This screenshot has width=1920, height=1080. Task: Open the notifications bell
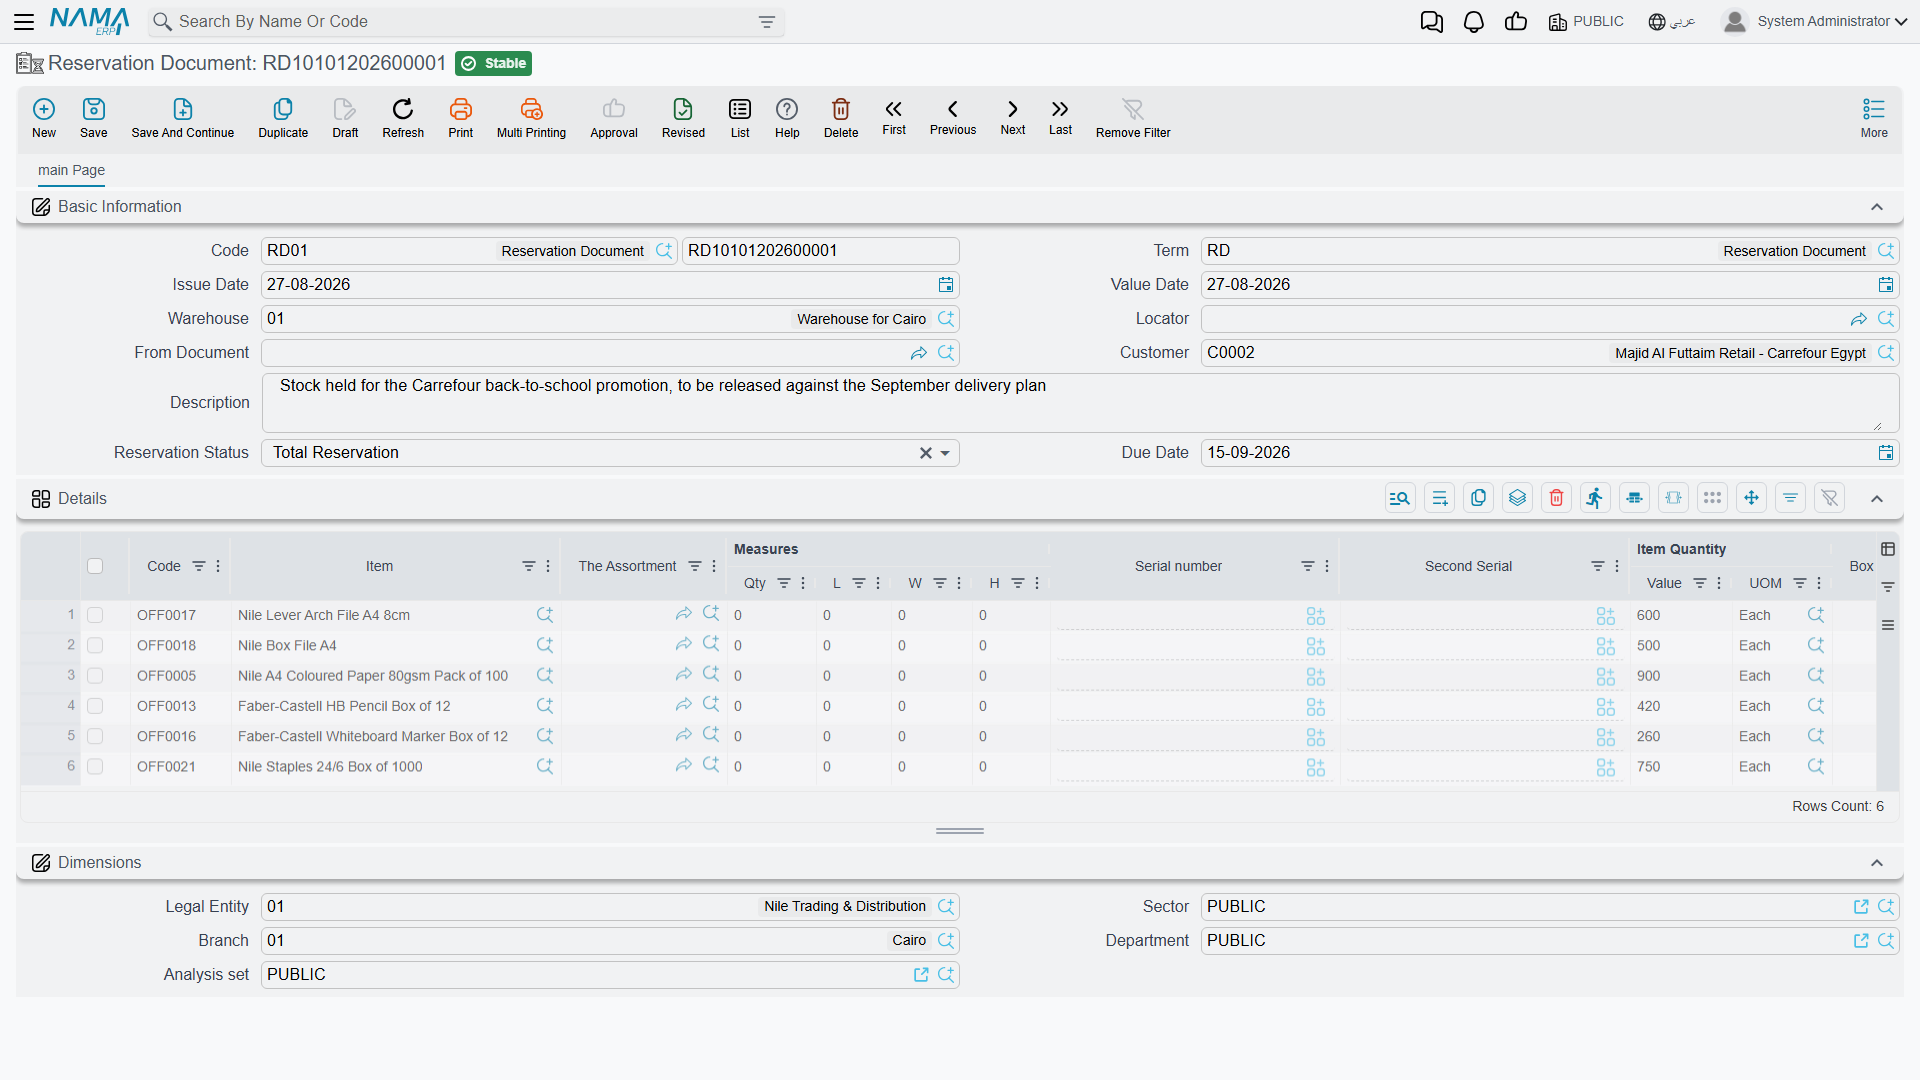(x=1474, y=22)
